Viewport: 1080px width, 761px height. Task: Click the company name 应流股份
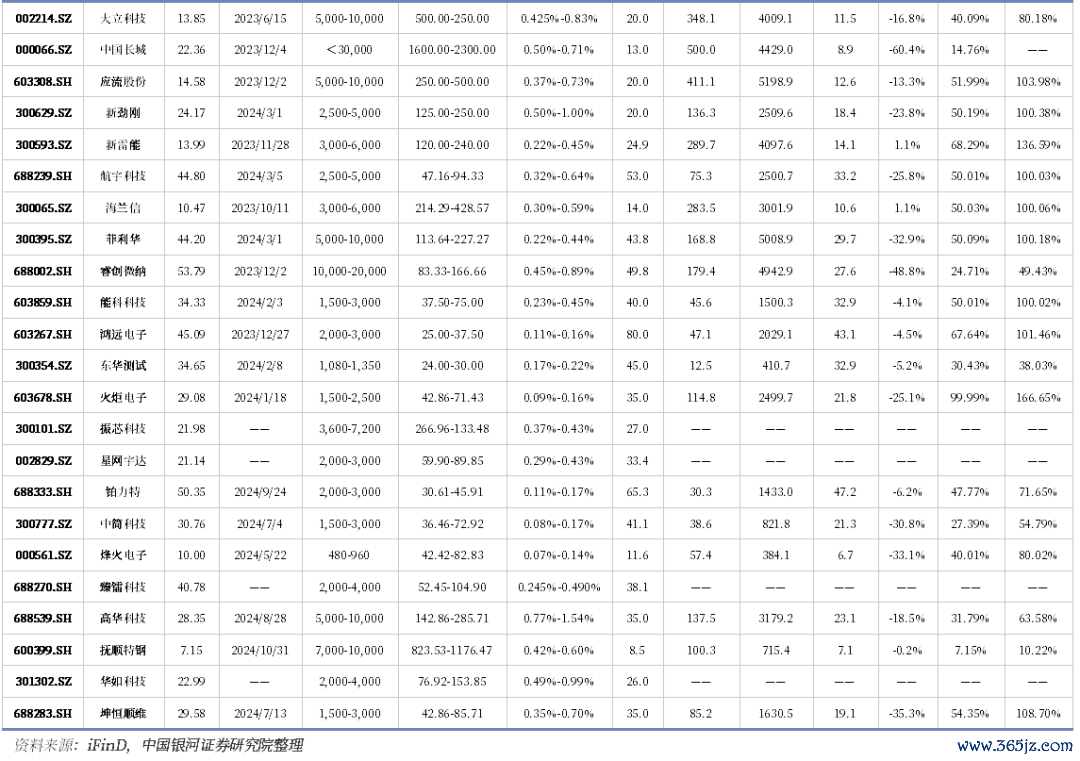click(x=123, y=82)
